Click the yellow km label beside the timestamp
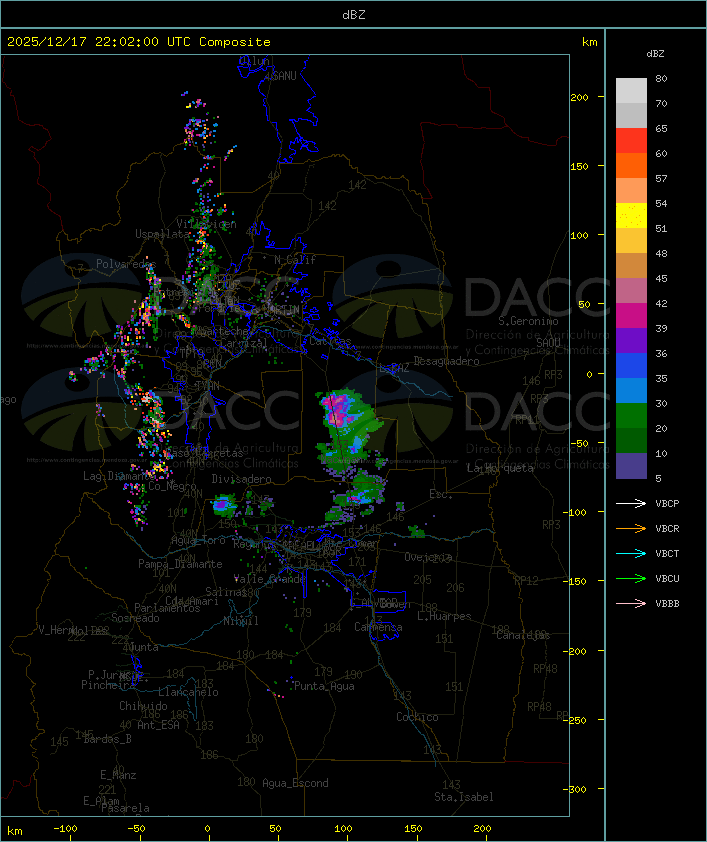Viewport: 707px width, 842px height. (x=589, y=42)
